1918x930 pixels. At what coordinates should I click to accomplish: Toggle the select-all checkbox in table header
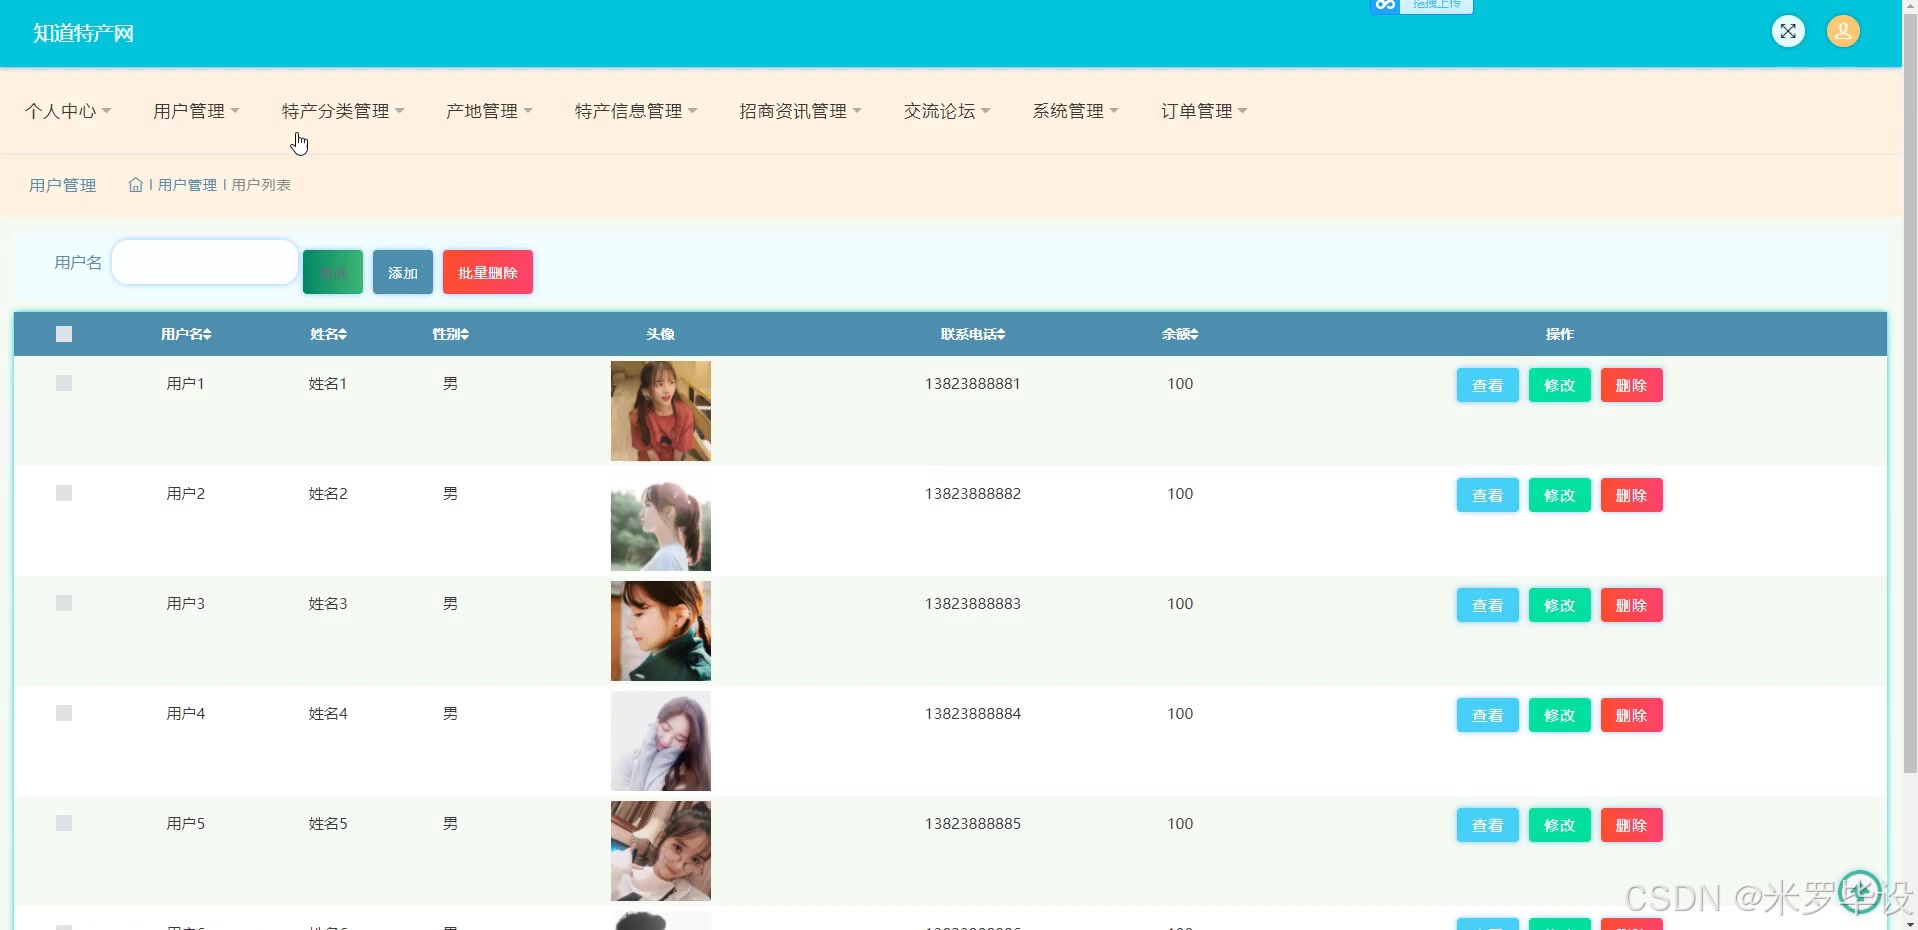click(64, 334)
